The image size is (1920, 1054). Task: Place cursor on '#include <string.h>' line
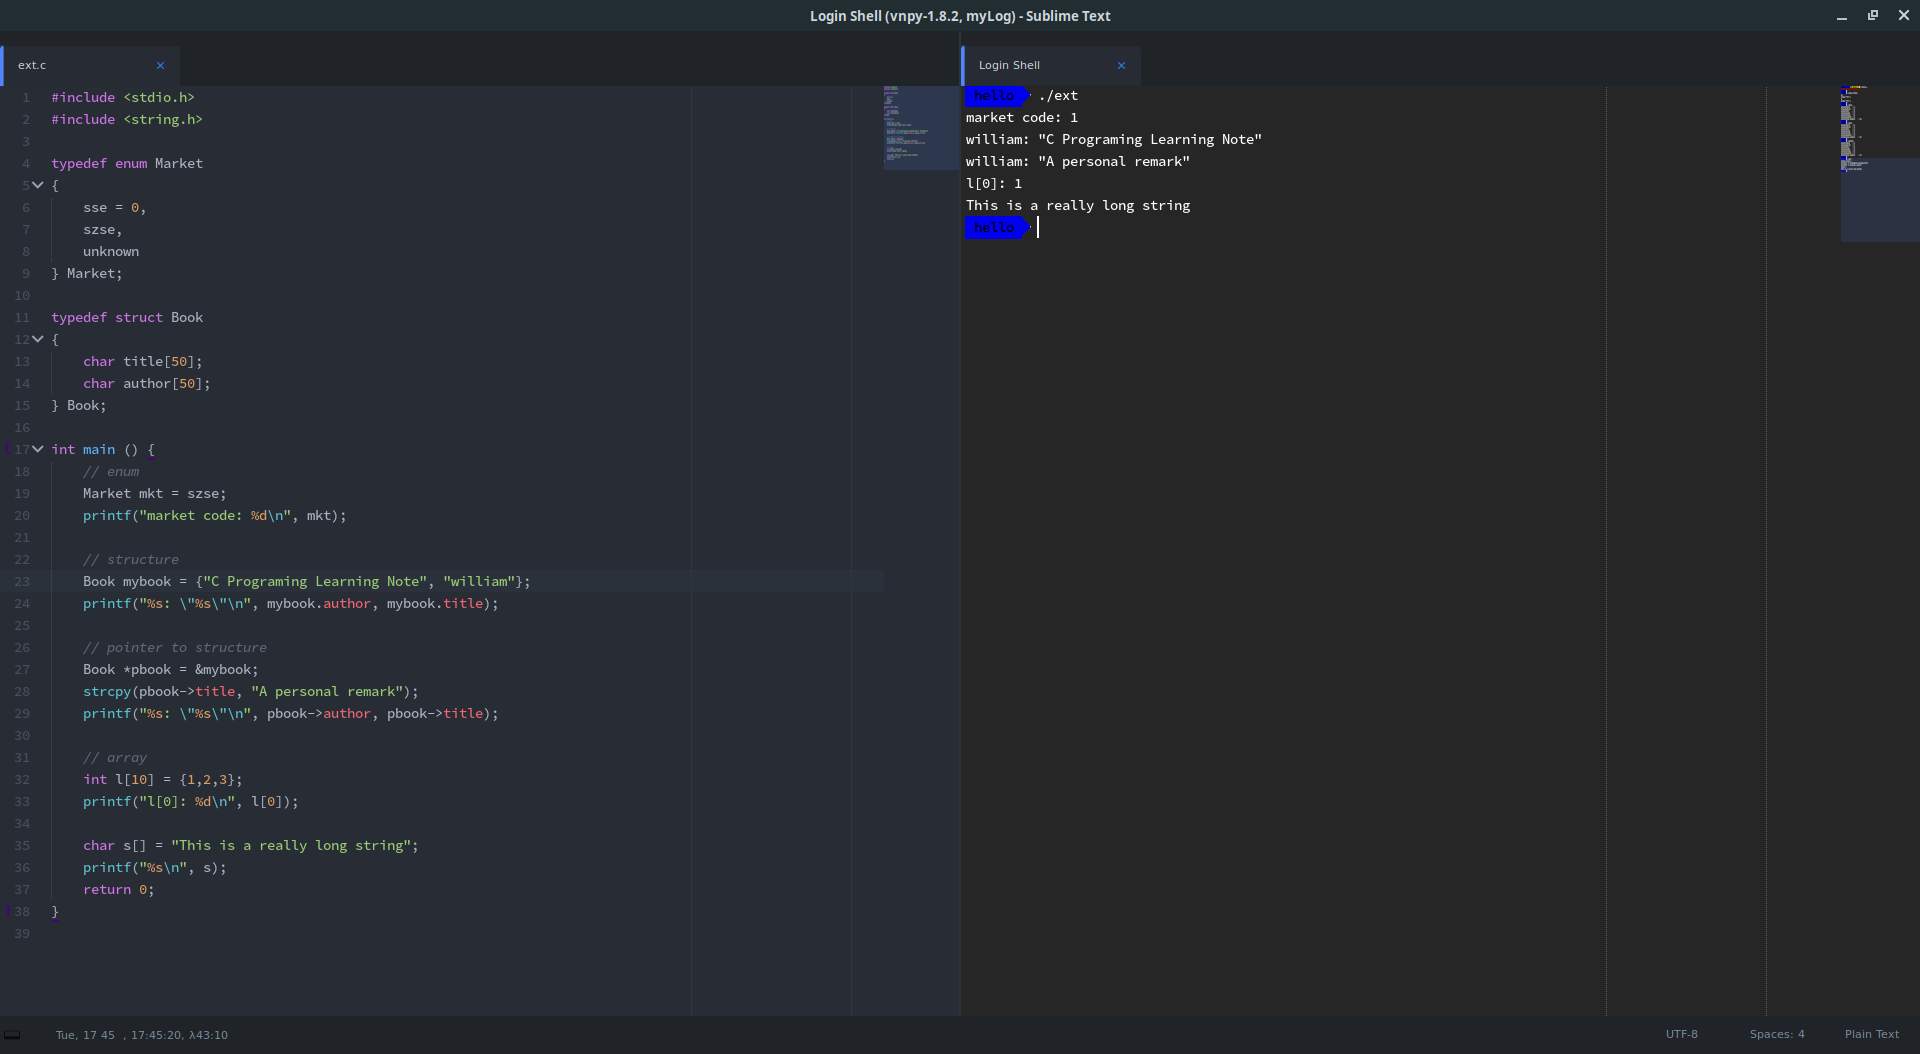click(127, 119)
